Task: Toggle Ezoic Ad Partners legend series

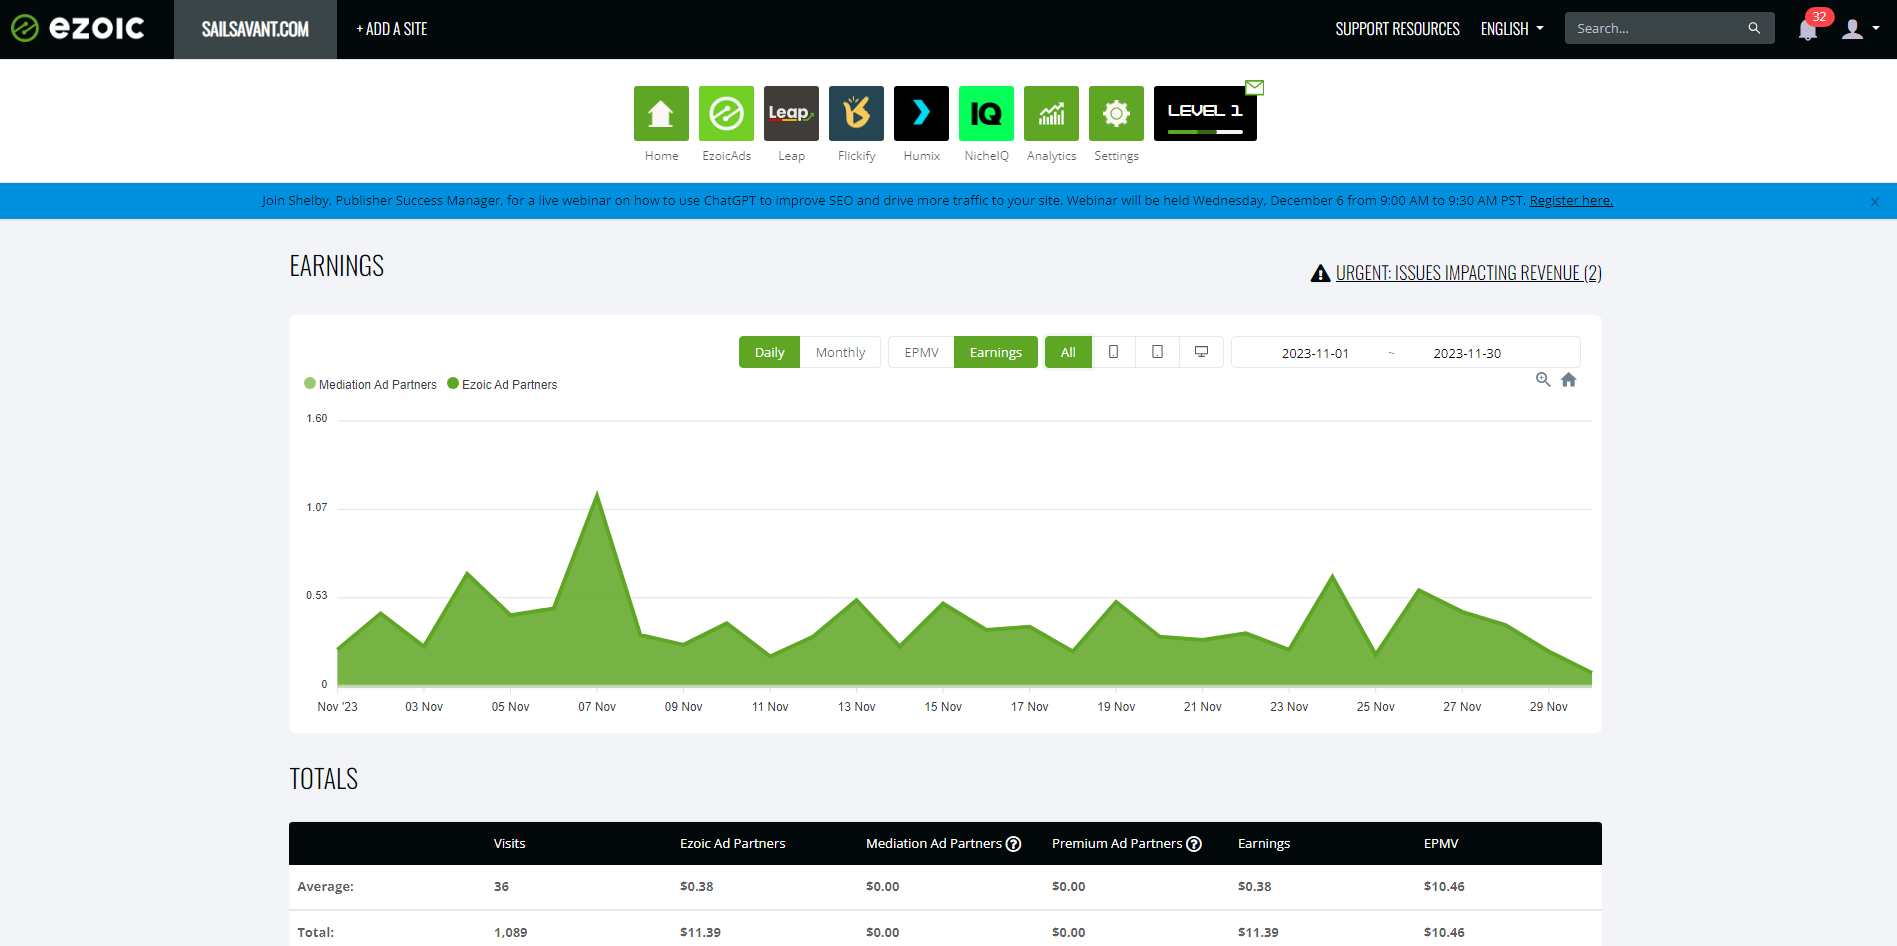Action: [x=502, y=384]
